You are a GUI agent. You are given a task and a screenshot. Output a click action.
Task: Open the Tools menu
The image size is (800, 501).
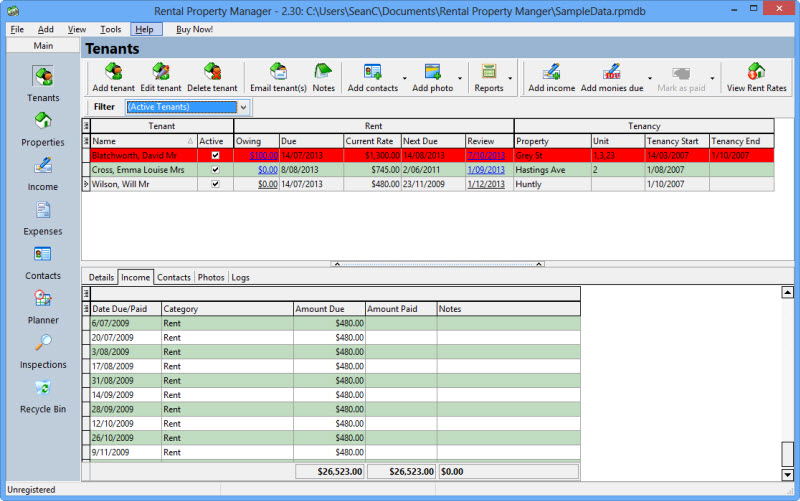coord(110,29)
